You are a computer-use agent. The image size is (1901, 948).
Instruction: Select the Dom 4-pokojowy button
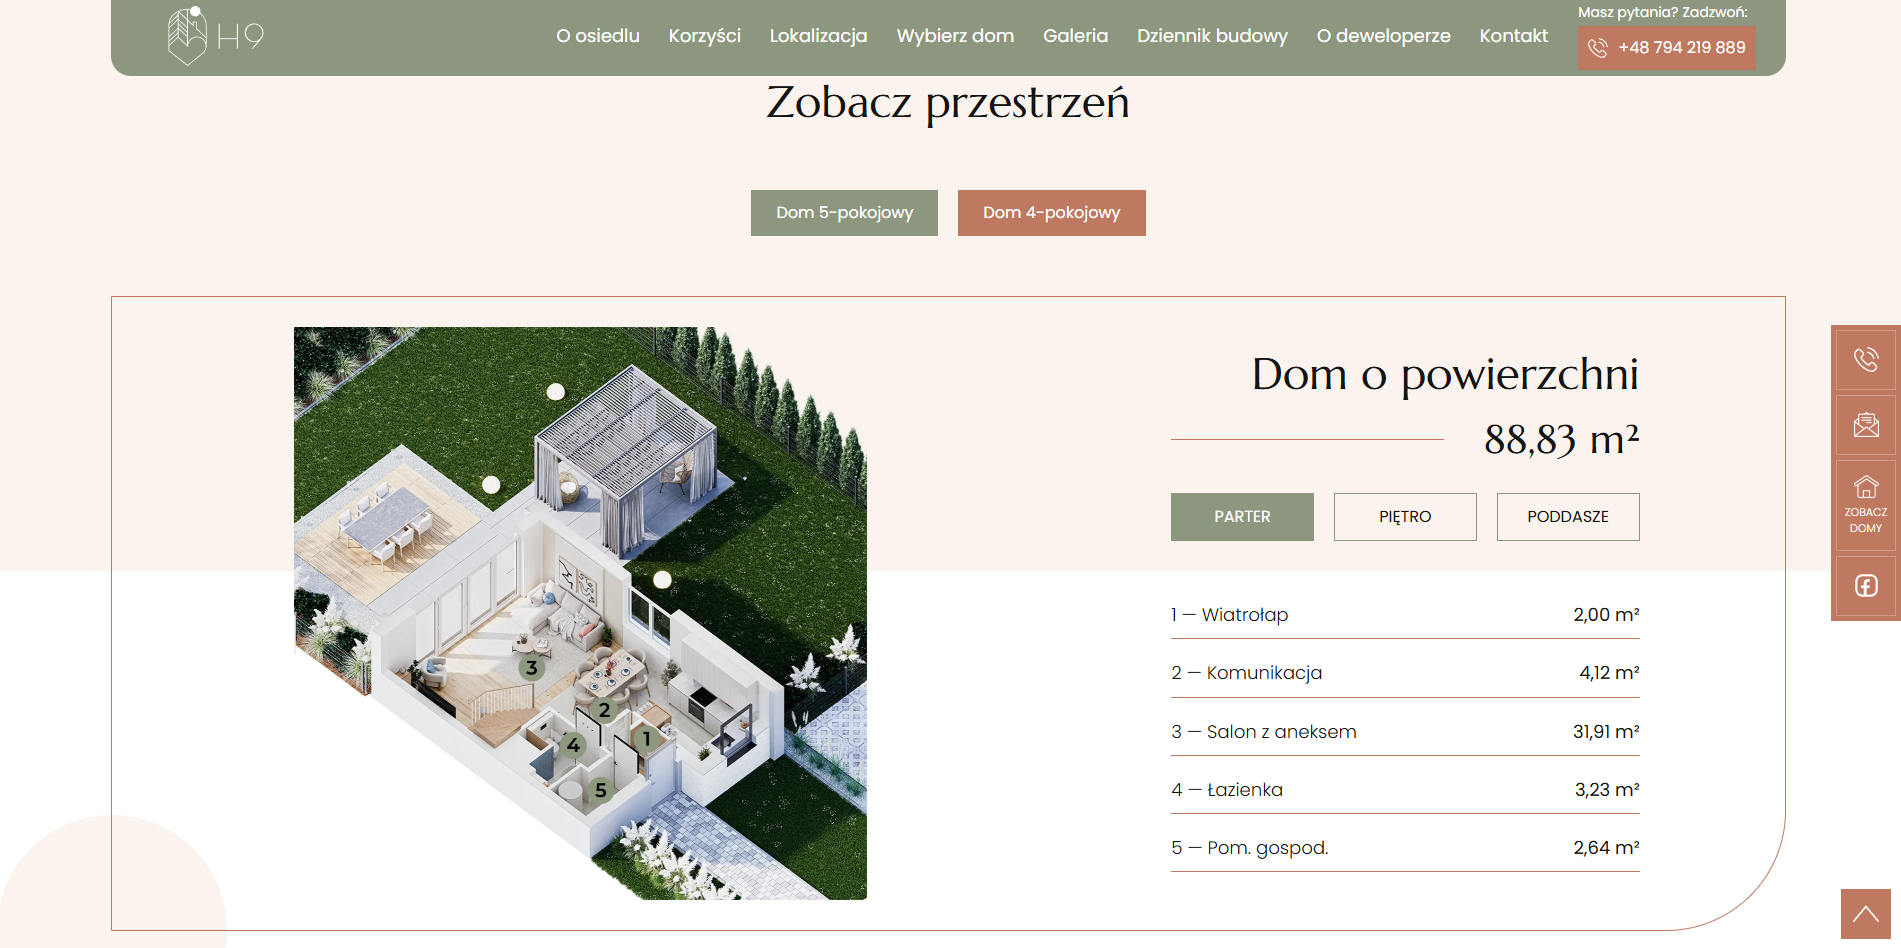pyautogui.click(x=1051, y=213)
